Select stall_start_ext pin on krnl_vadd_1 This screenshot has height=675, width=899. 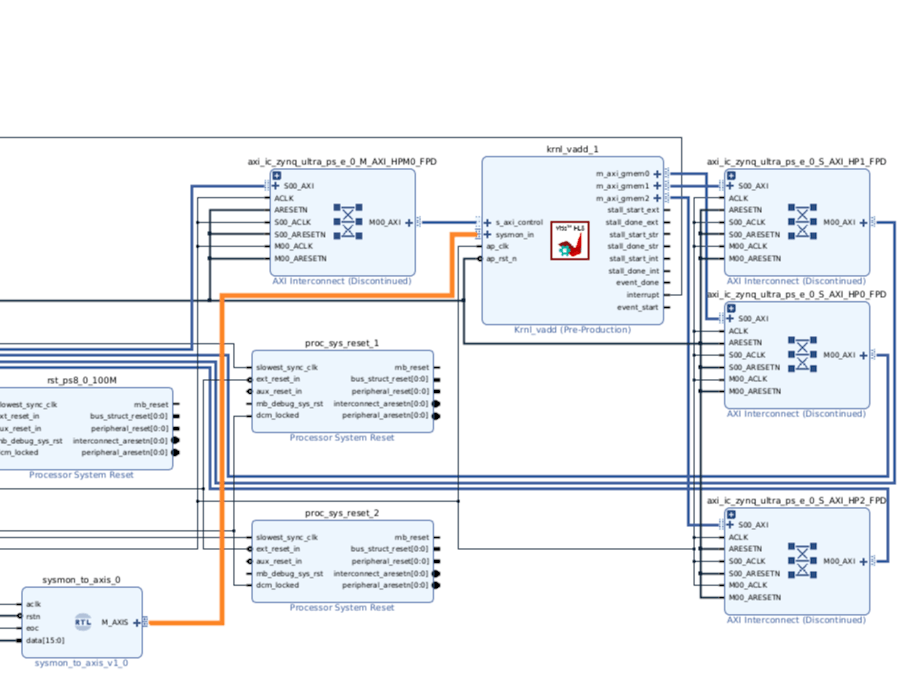(x=634, y=210)
